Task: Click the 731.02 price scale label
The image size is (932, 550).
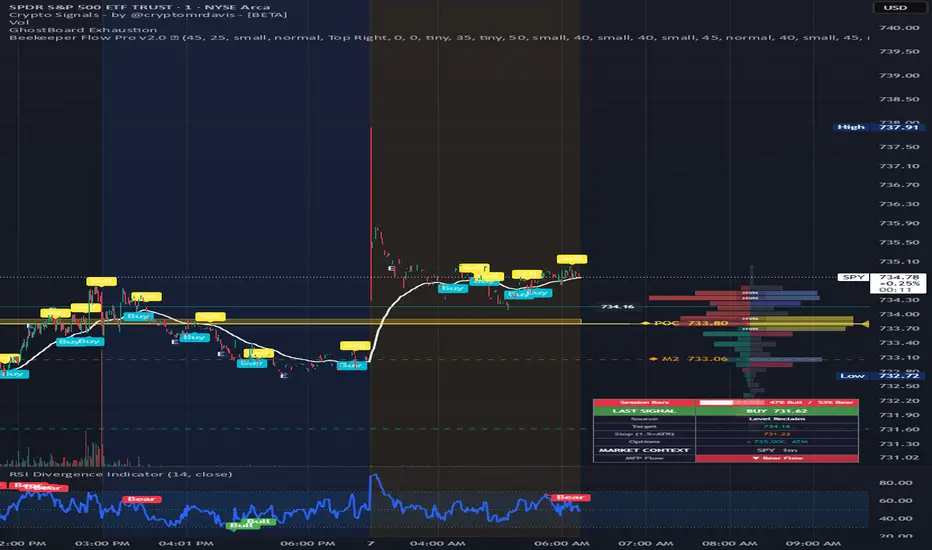Action: [899, 457]
